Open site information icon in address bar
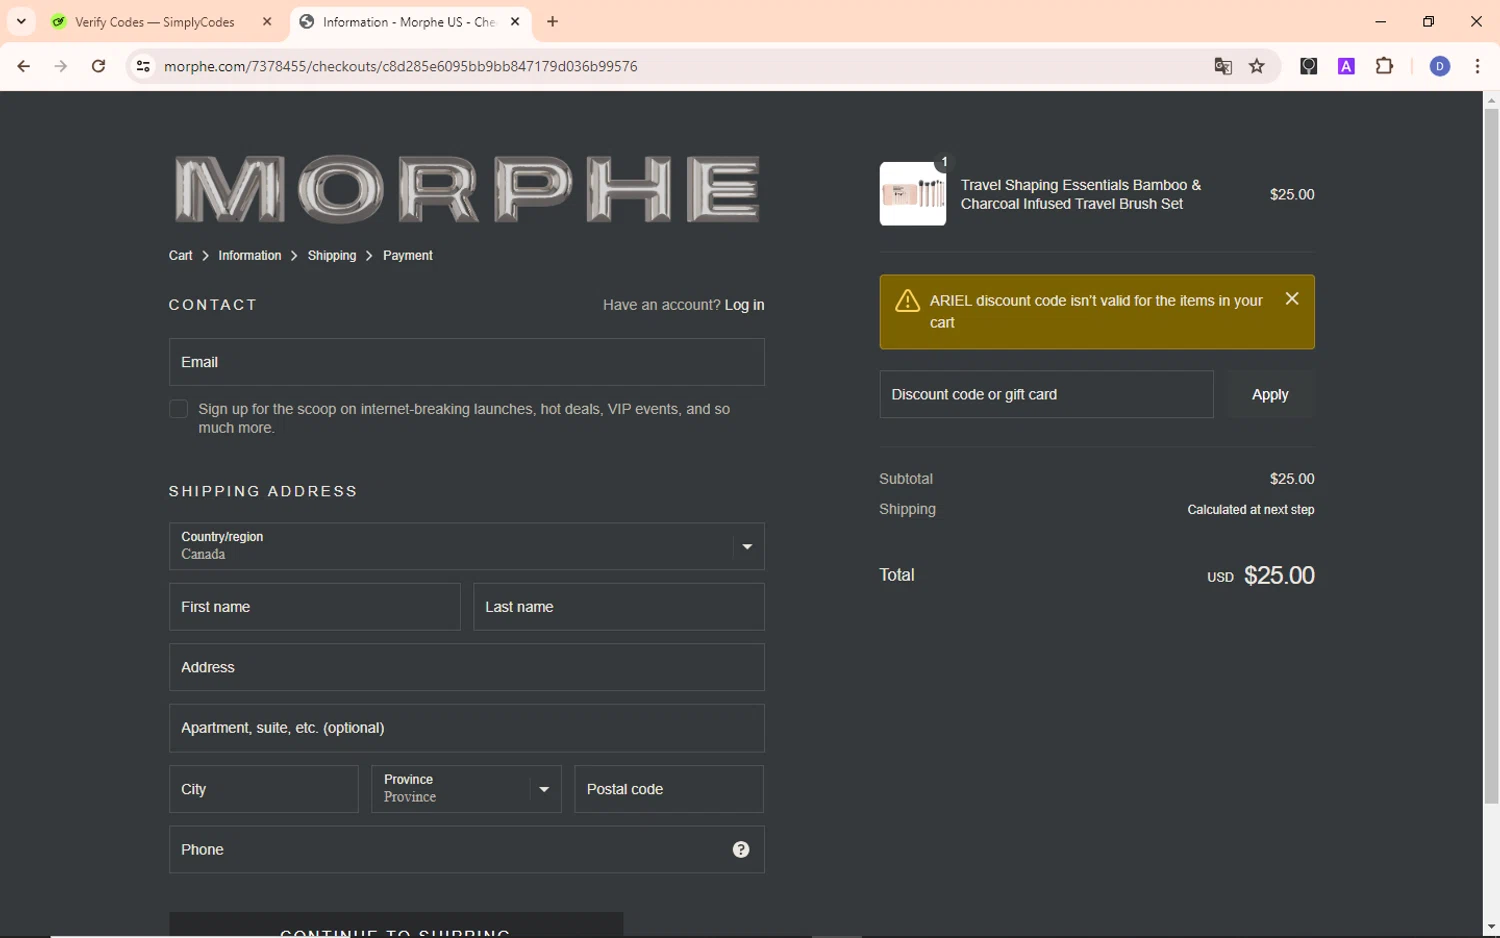The width and height of the screenshot is (1500, 938). click(143, 66)
